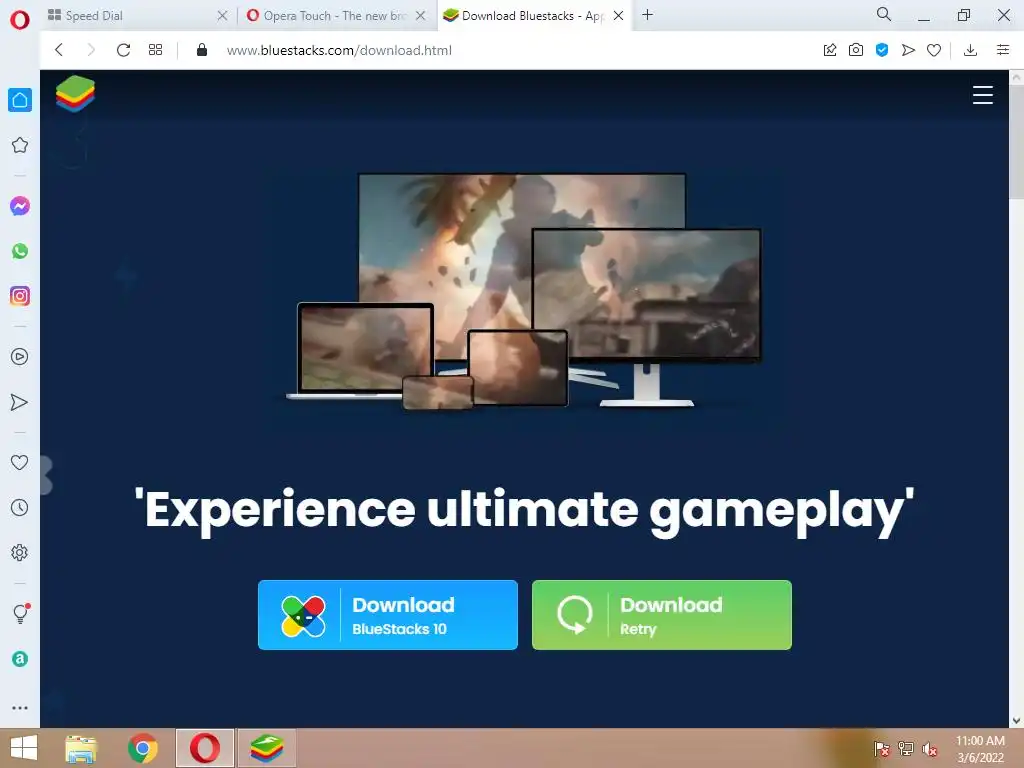The width and height of the screenshot is (1024, 768).
Task: Go forward to the next page
Action: point(91,50)
